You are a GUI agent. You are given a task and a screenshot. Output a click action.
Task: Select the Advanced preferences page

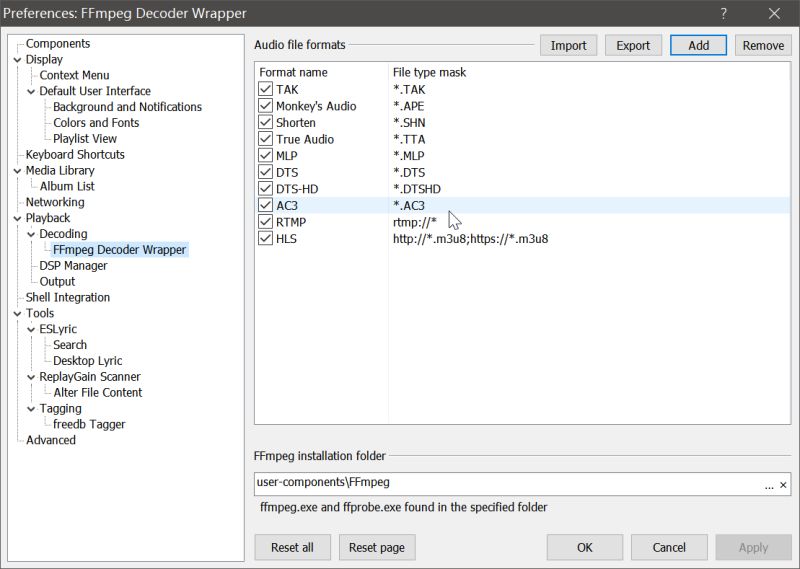pos(51,439)
